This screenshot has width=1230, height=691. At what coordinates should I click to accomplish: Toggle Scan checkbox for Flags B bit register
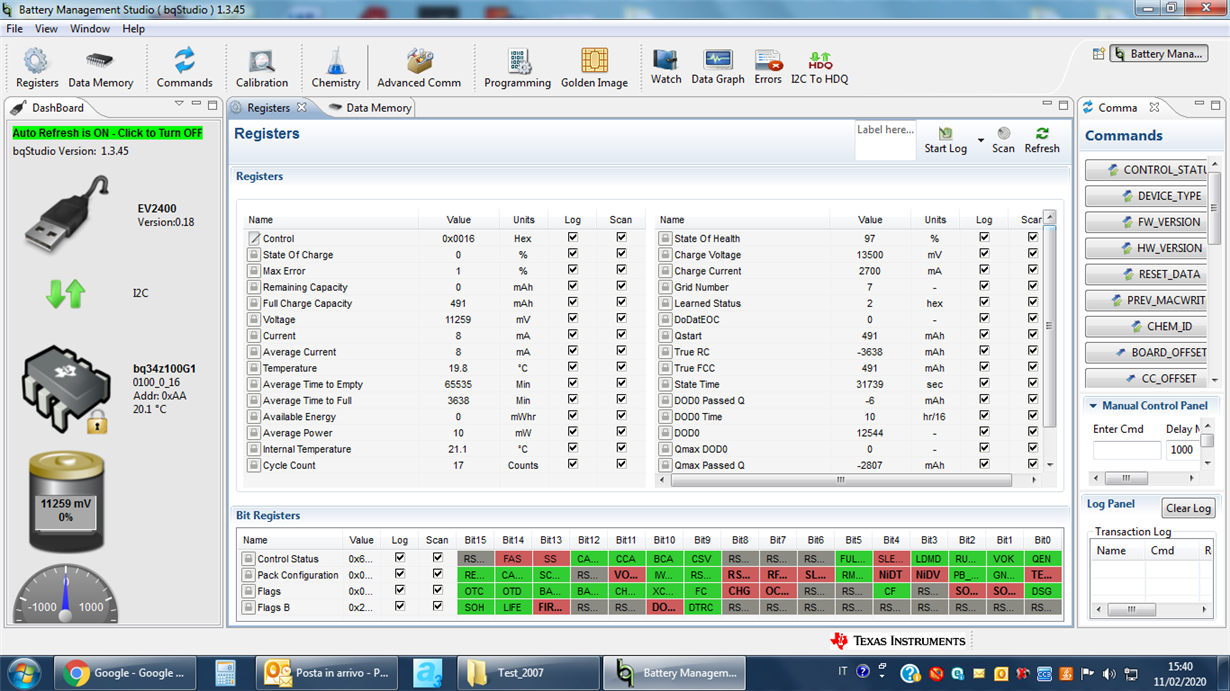coord(437,606)
